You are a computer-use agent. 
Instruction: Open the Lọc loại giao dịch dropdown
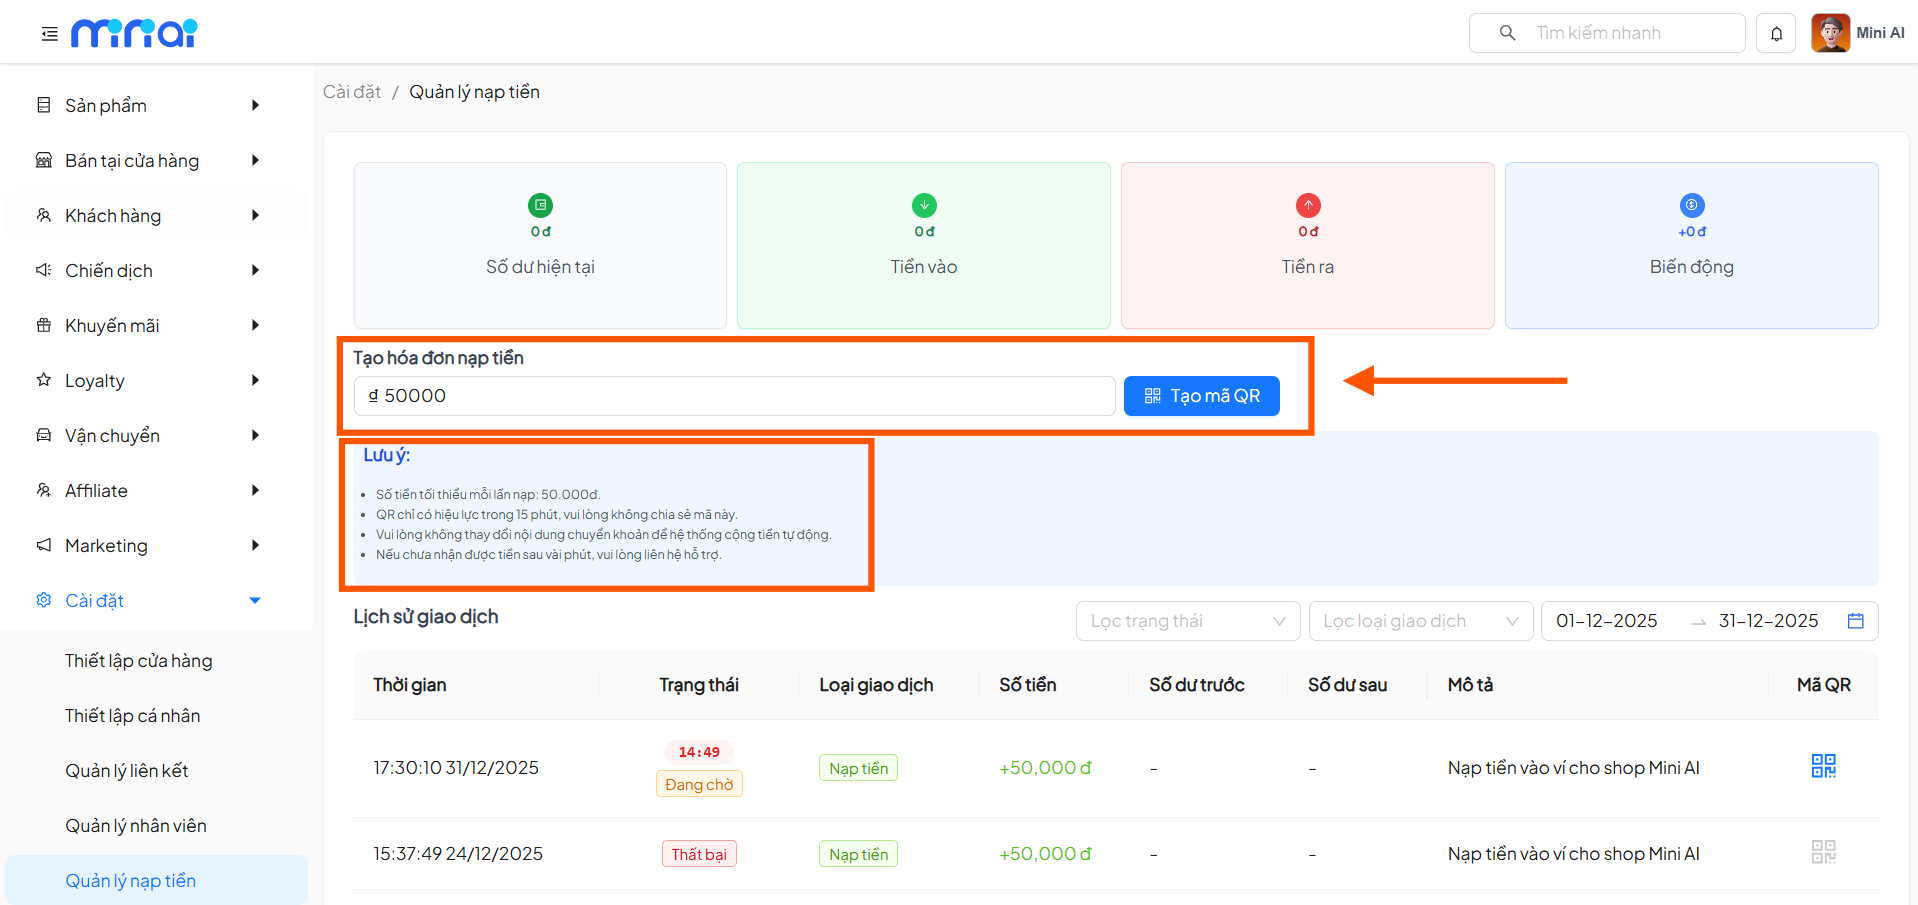[x=1420, y=620]
